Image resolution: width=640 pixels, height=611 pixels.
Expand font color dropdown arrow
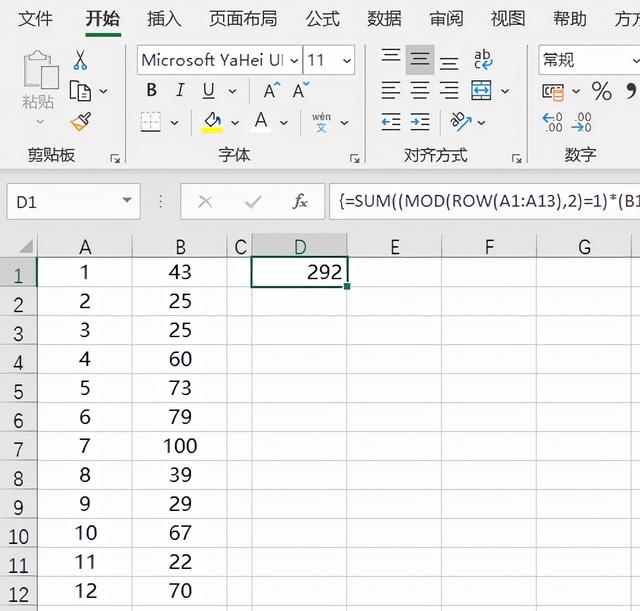pyautogui.click(x=284, y=122)
